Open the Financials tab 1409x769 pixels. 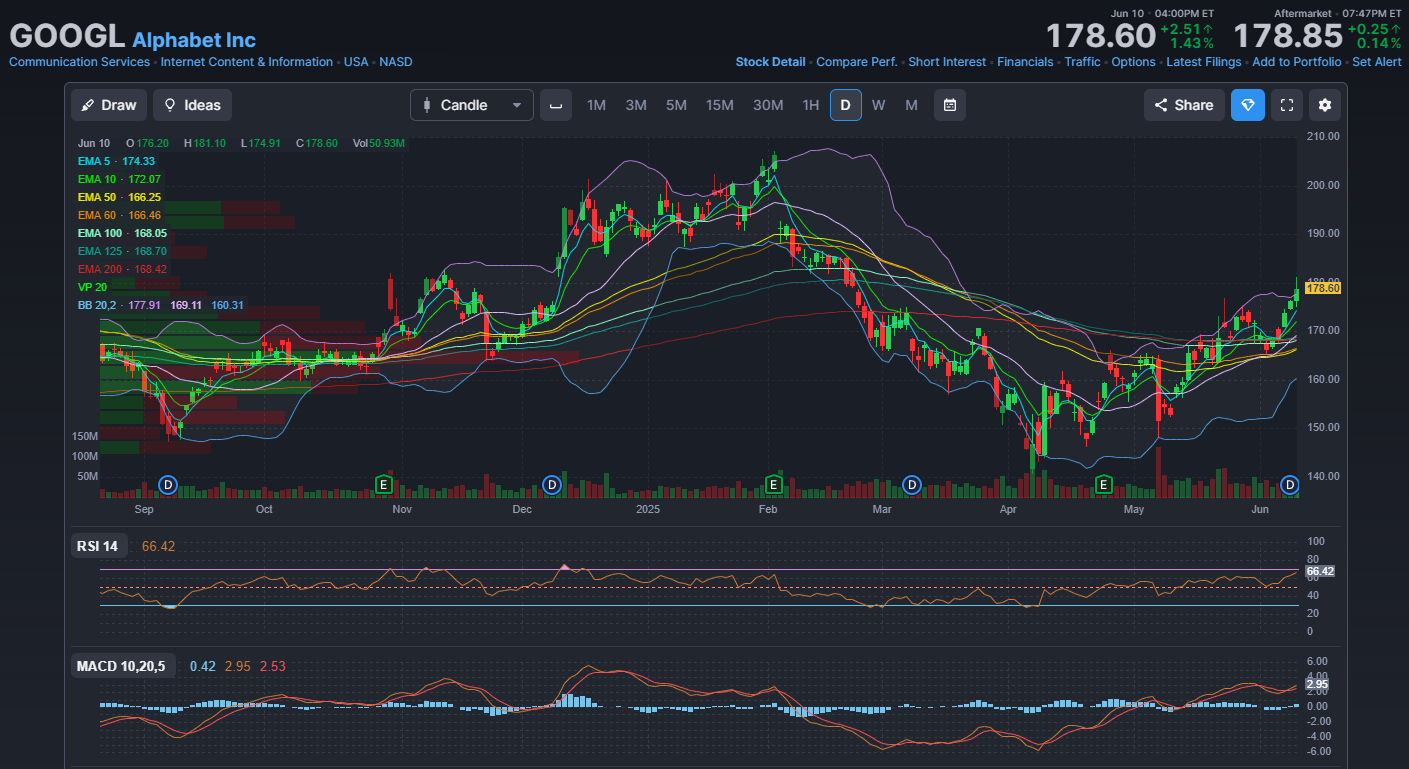(1025, 62)
